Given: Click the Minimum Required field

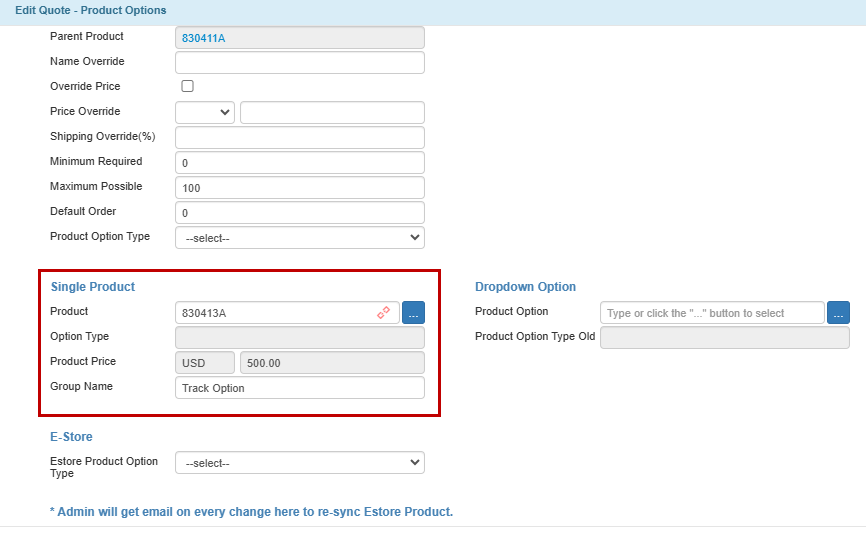Looking at the screenshot, I should pyautogui.click(x=300, y=162).
